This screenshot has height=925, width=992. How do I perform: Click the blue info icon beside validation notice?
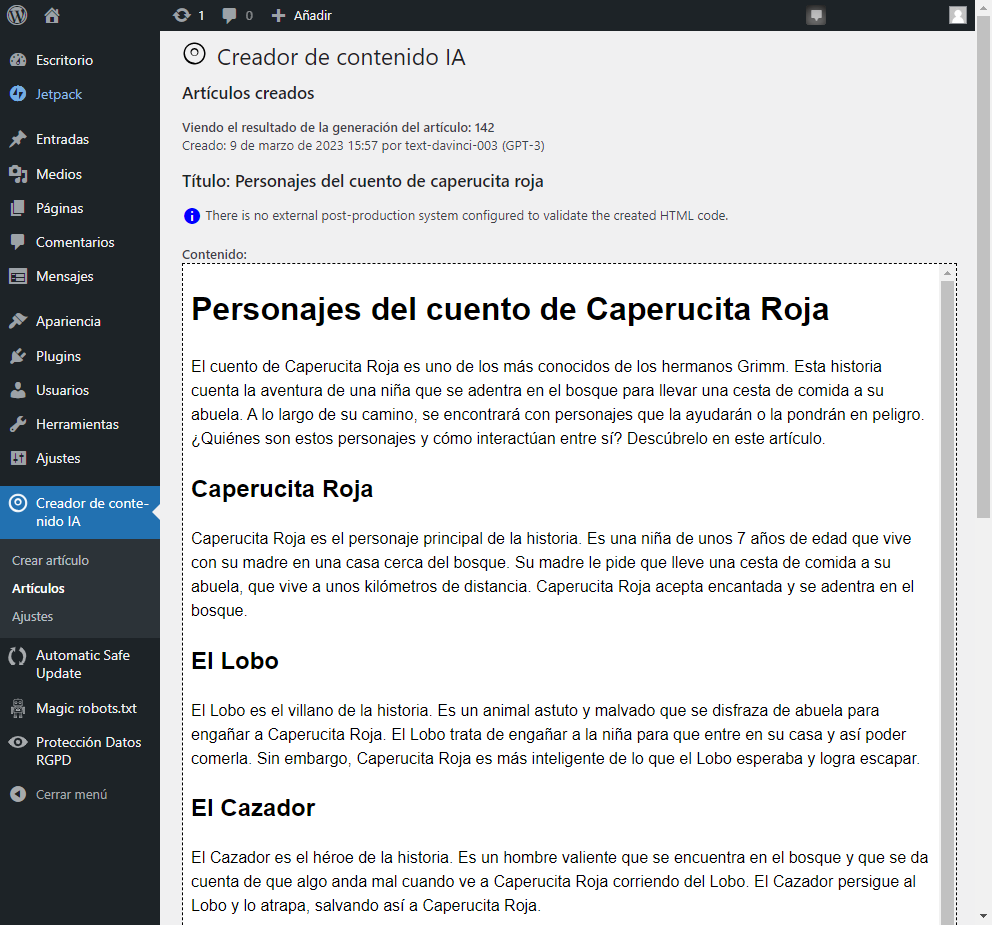192,216
